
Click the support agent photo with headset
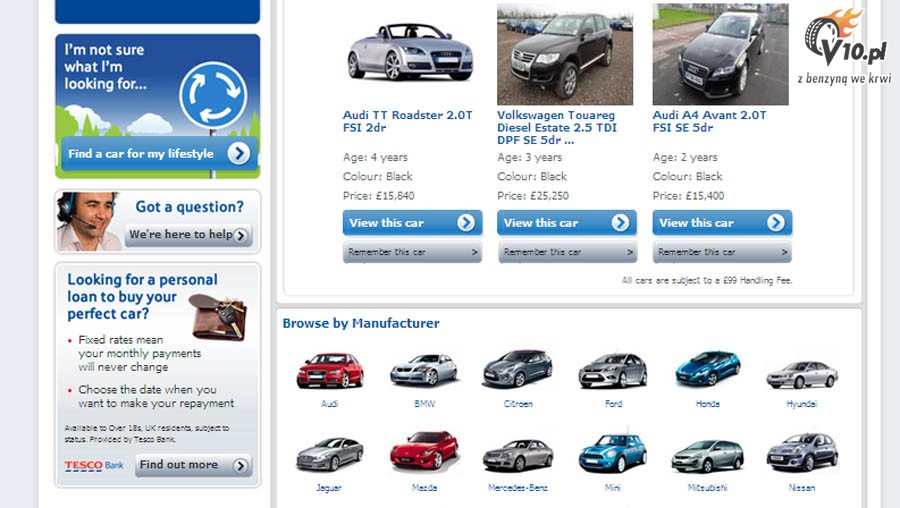[x=88, y=222]
